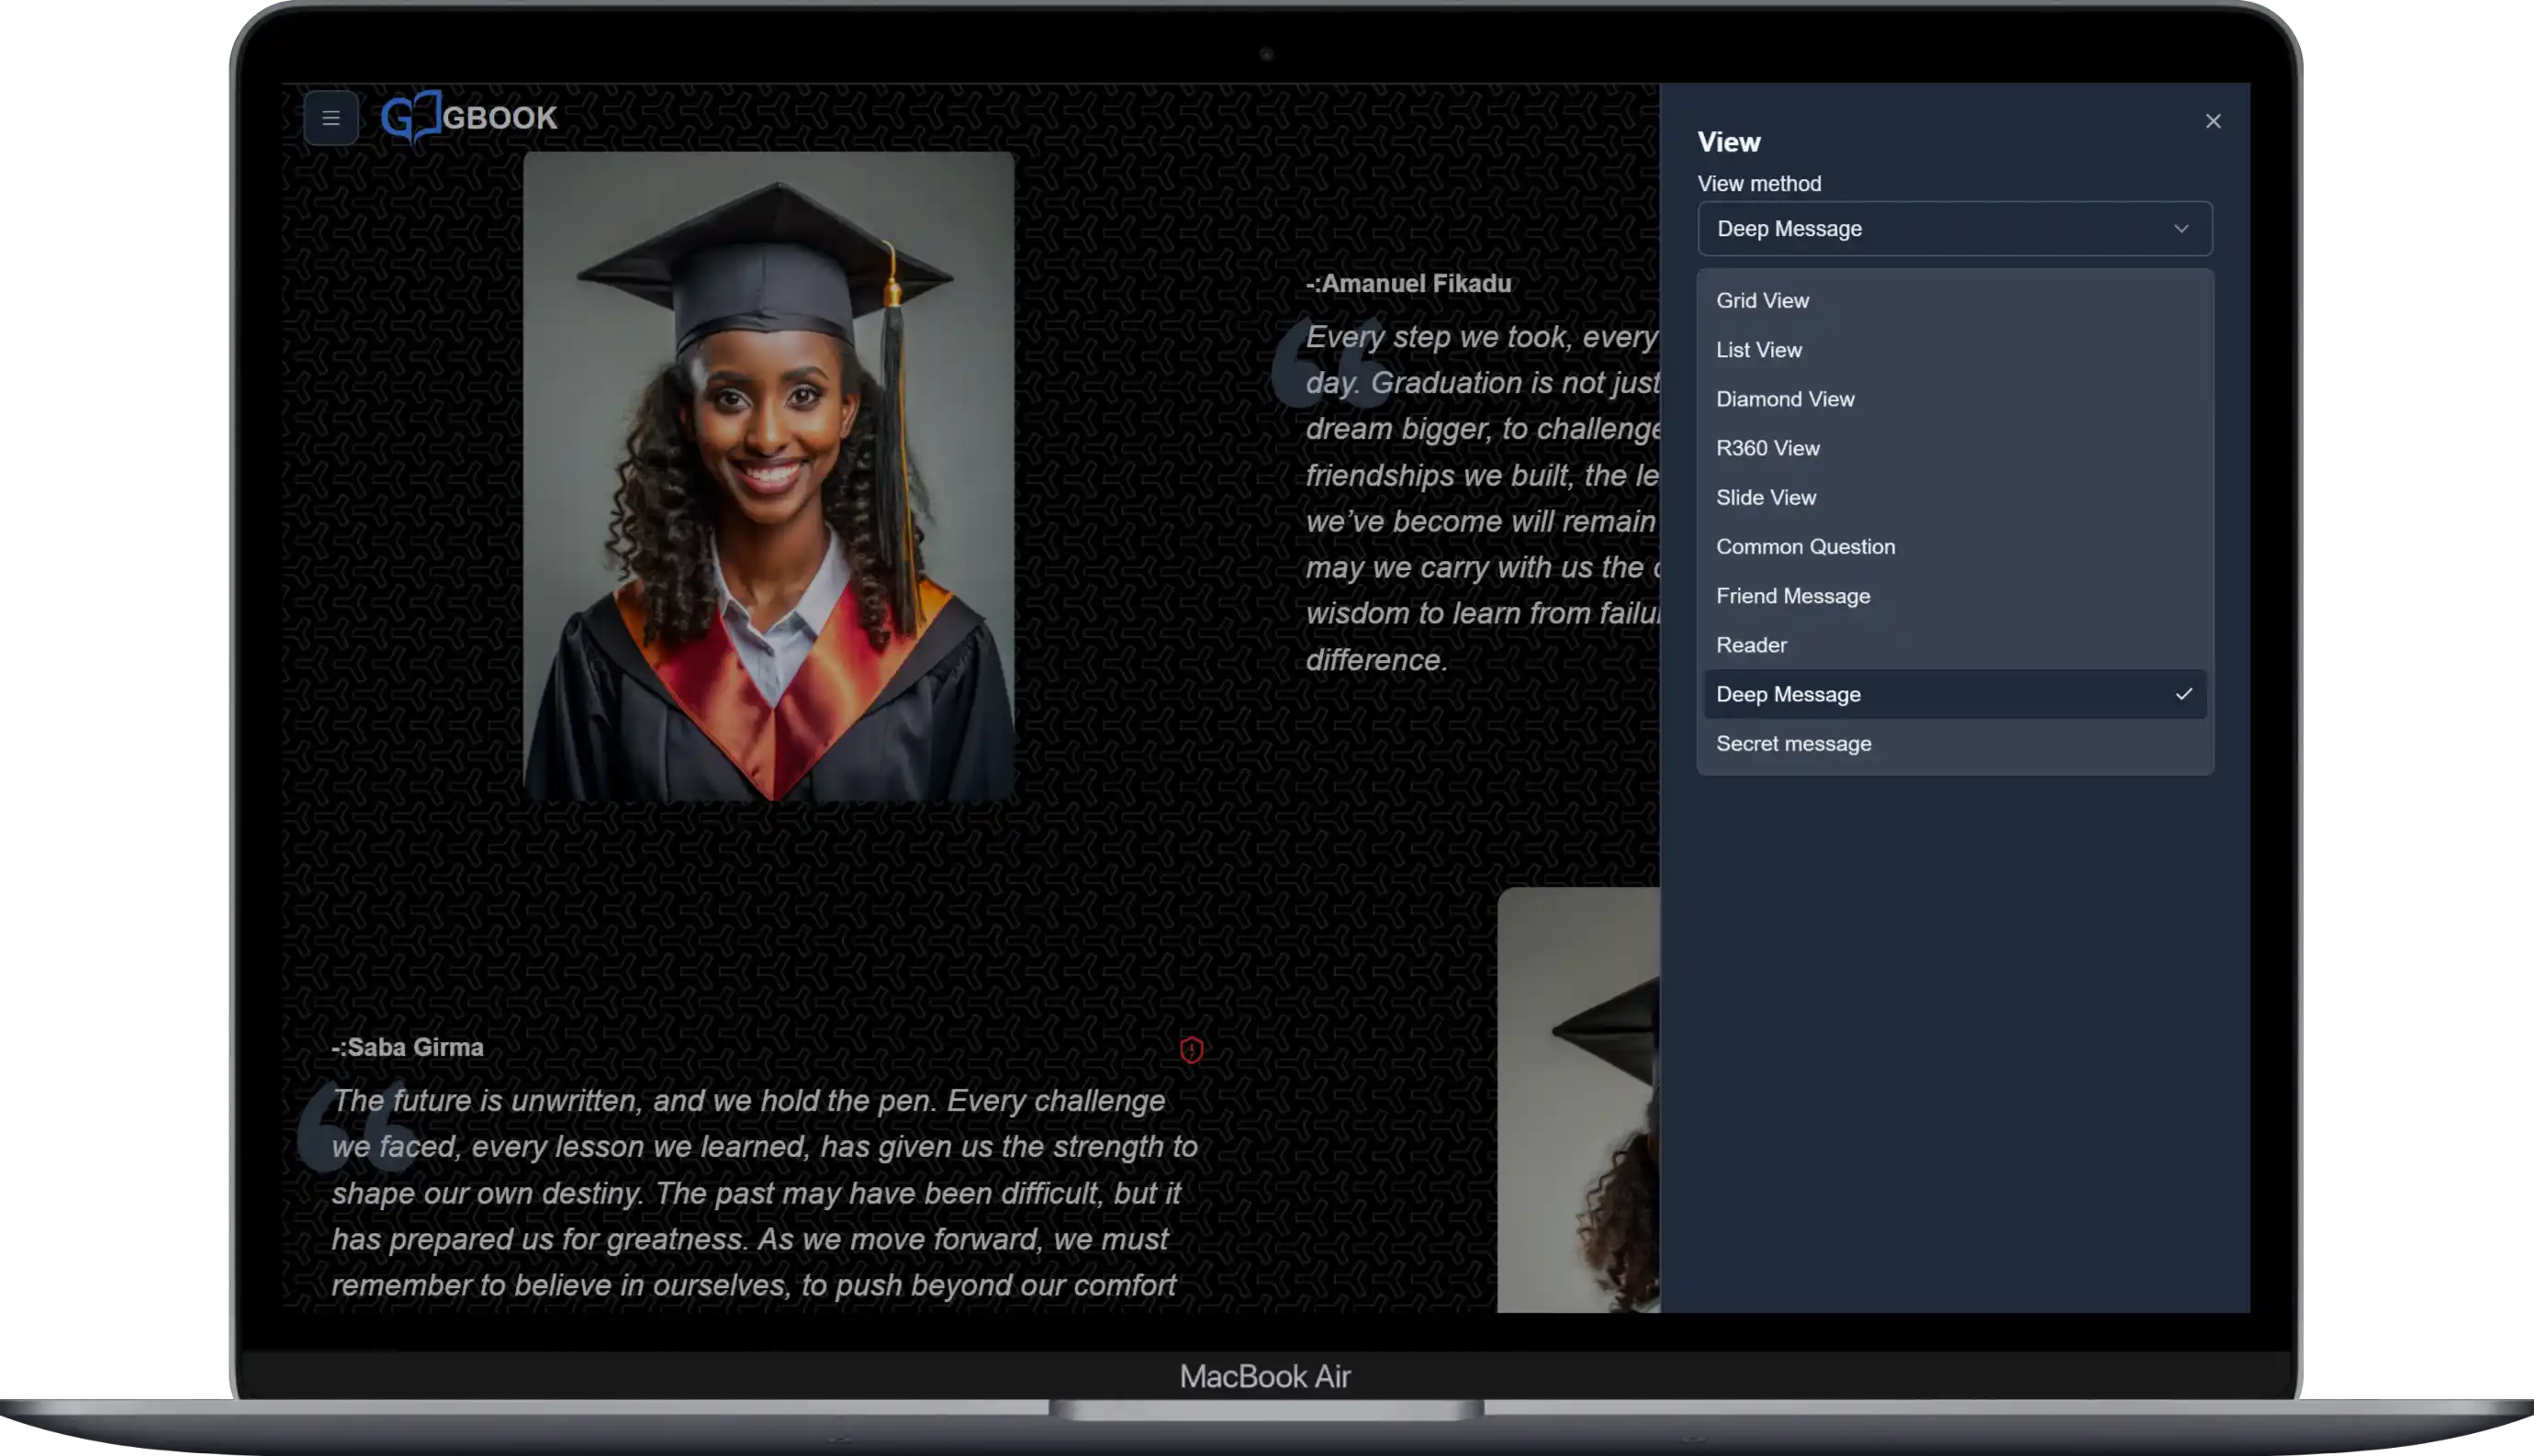Select the Secret message option
The image size is (2534, 1456).
[1793, 744]
